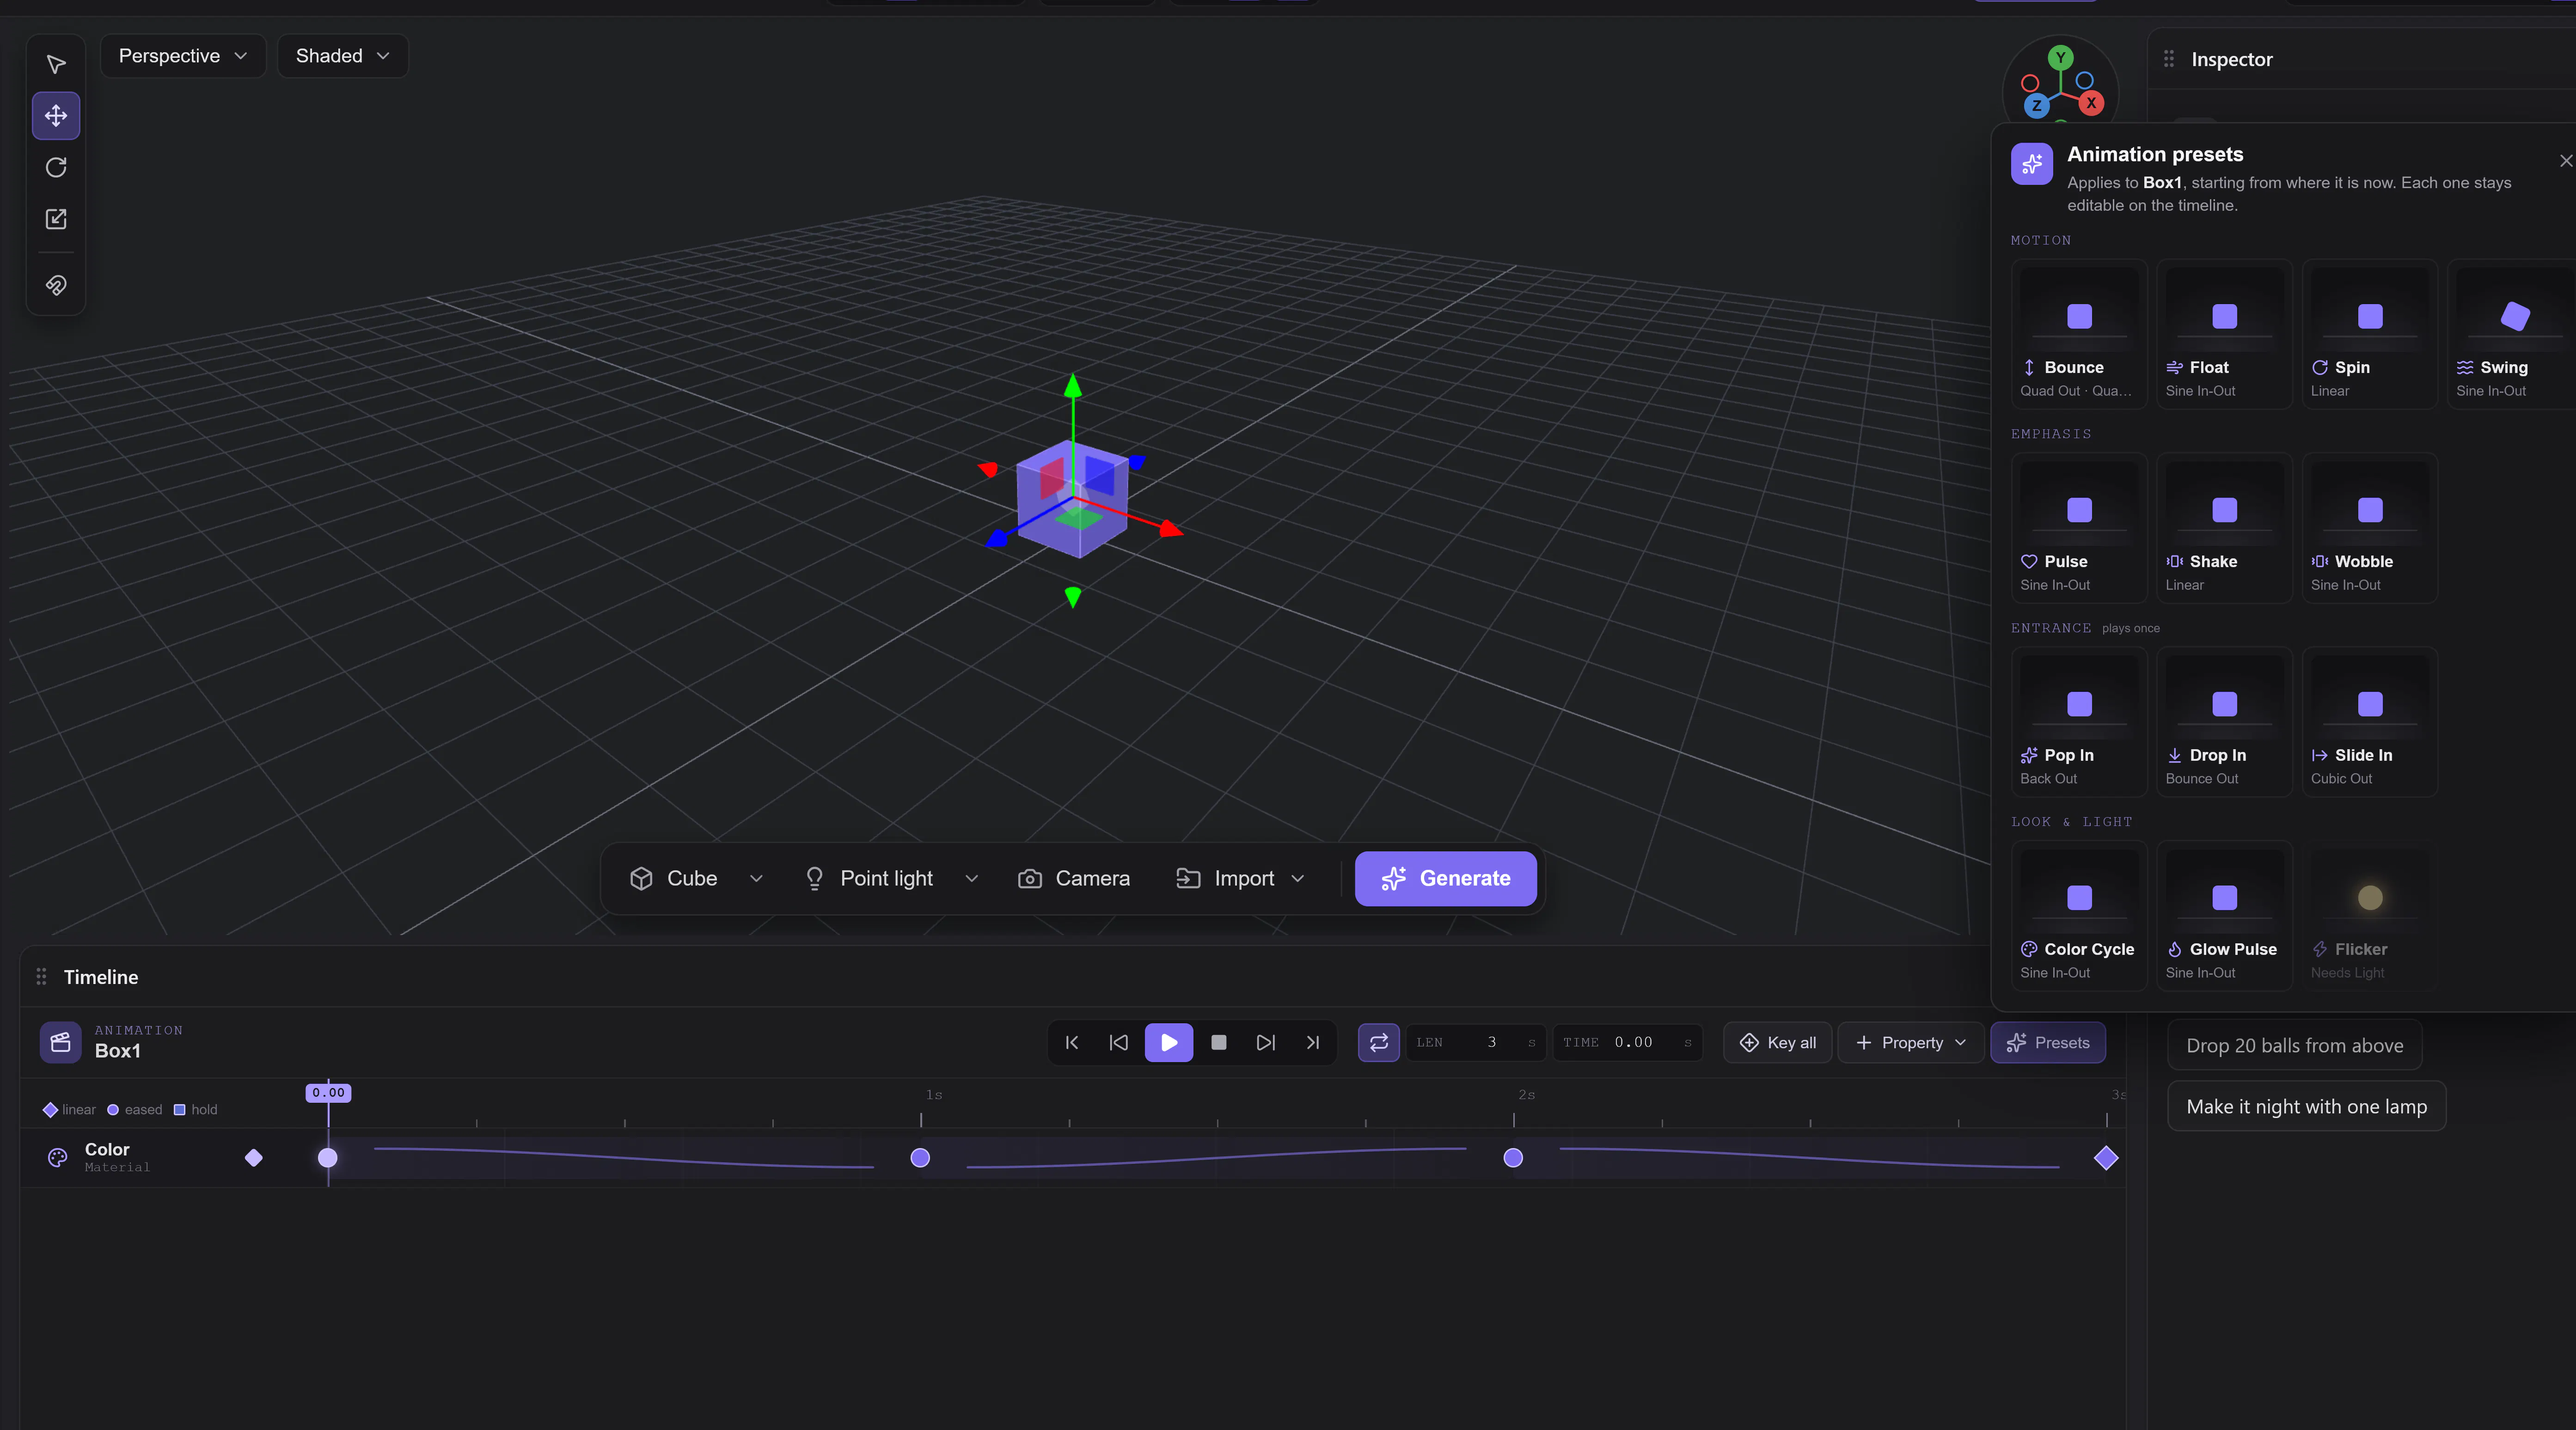Viewport: 2576px width, 1430px height.
Task: Expand the Point light type chevron
Action: point(971,878)
